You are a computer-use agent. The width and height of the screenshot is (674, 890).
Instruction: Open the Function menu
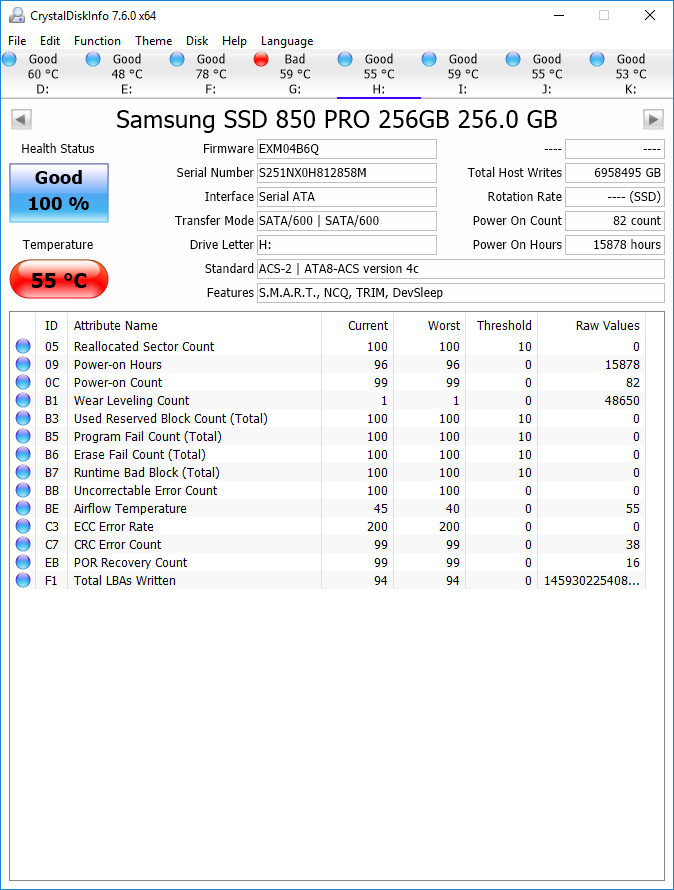tap(97, 41)
